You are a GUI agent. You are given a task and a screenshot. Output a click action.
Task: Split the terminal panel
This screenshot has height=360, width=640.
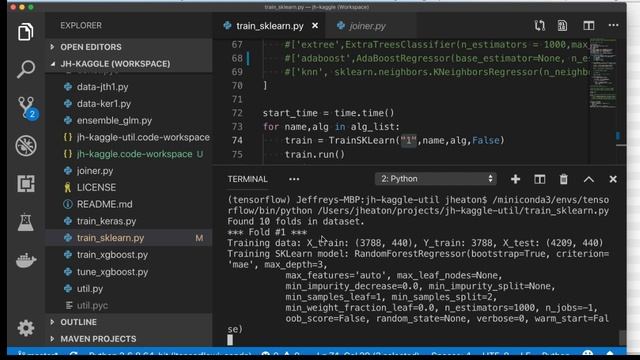[540, 179]
